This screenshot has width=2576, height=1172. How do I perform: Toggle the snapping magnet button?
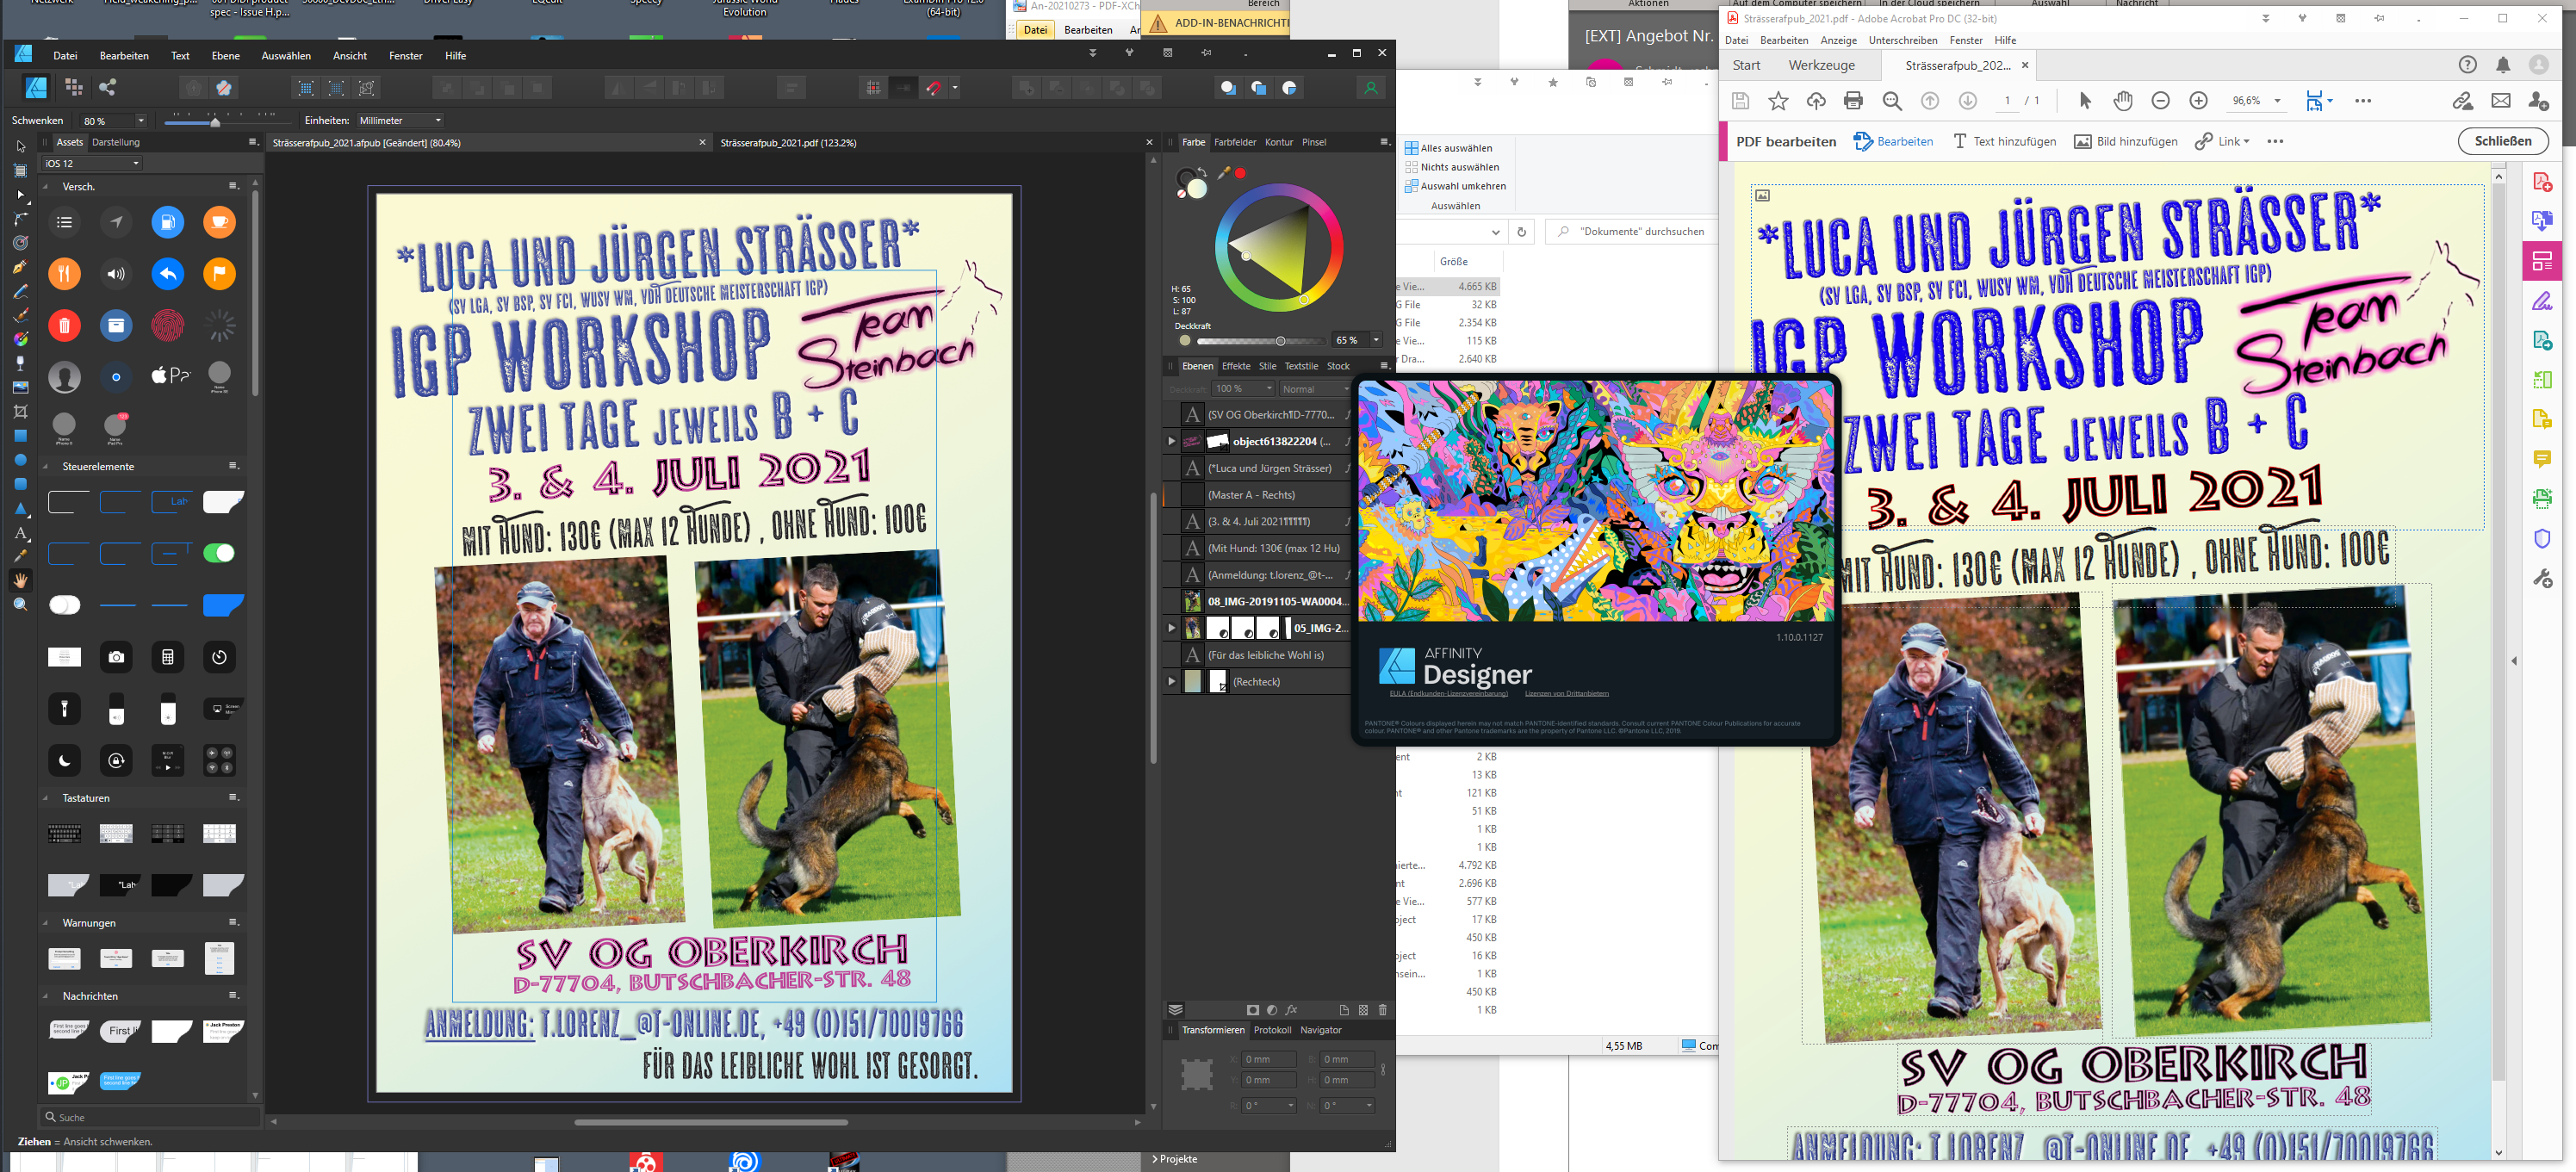934,88
